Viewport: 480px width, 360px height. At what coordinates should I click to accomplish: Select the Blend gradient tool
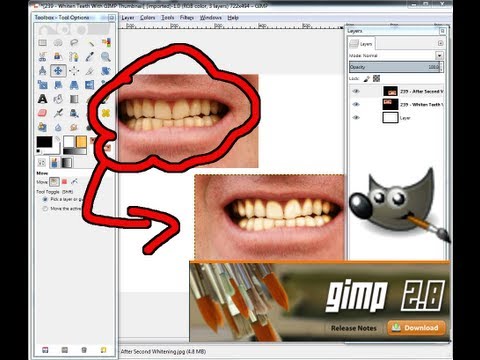click(x=74, y=99)
